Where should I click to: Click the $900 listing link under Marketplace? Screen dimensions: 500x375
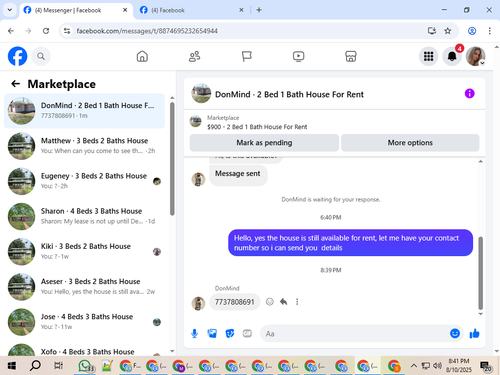pyautogui.click(x=257, y=127)
